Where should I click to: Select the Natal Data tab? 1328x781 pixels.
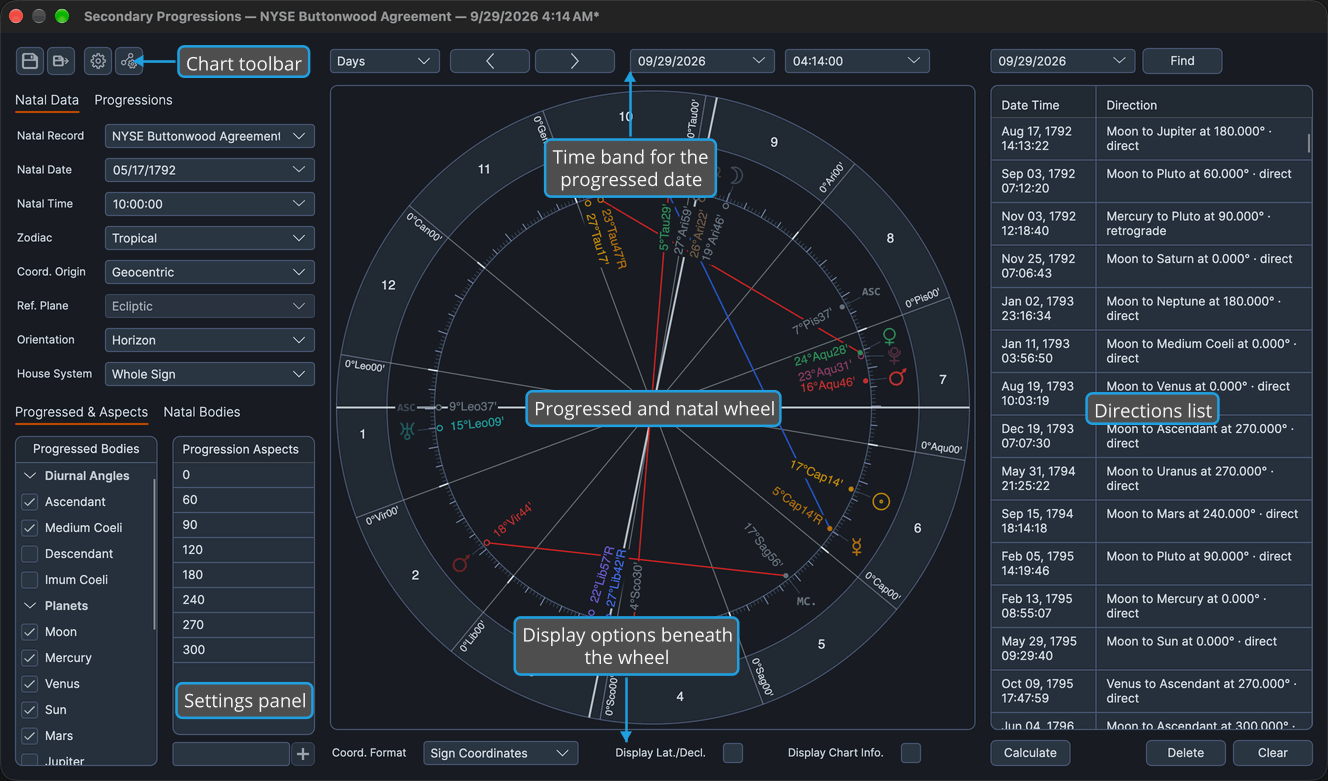47,100
